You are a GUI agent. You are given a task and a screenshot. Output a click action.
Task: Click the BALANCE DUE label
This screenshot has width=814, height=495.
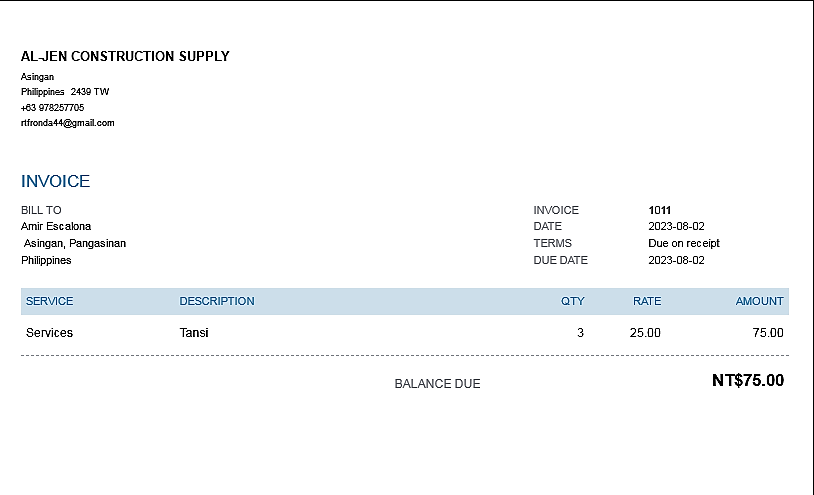(437, 384)
